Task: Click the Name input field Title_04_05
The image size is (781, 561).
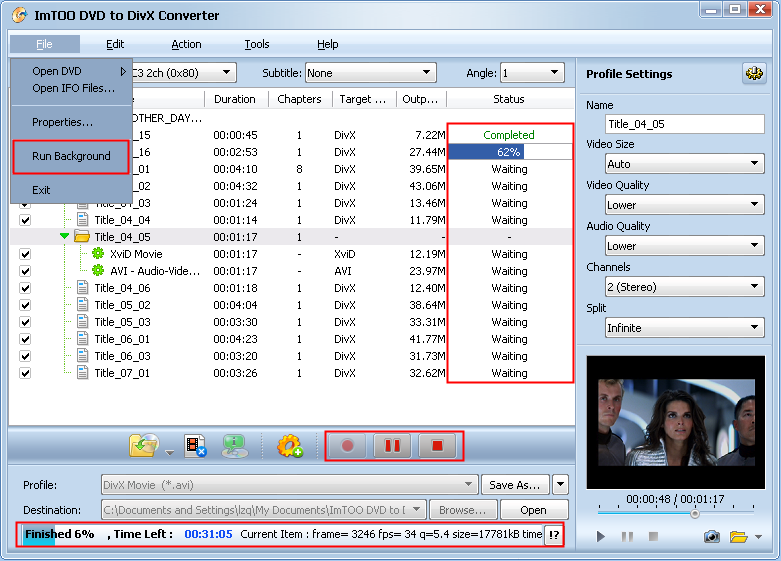Action: point(685,124)
